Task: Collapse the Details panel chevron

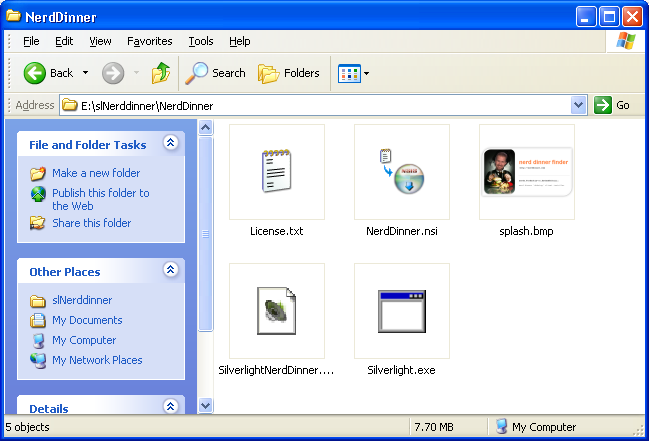Action: click(x=171, y=406)
